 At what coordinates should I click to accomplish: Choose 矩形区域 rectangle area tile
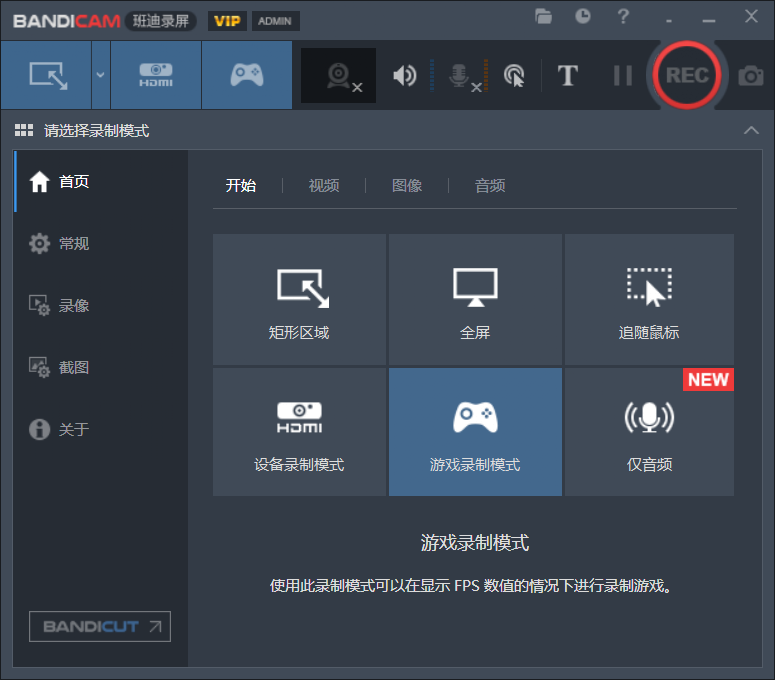point(299,299)
